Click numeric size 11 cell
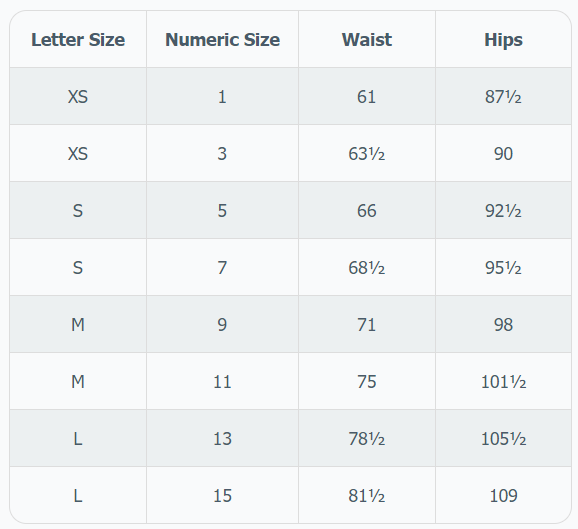Image resolution: width=578 pixels, height=529 pixels. tap(222, 381)
